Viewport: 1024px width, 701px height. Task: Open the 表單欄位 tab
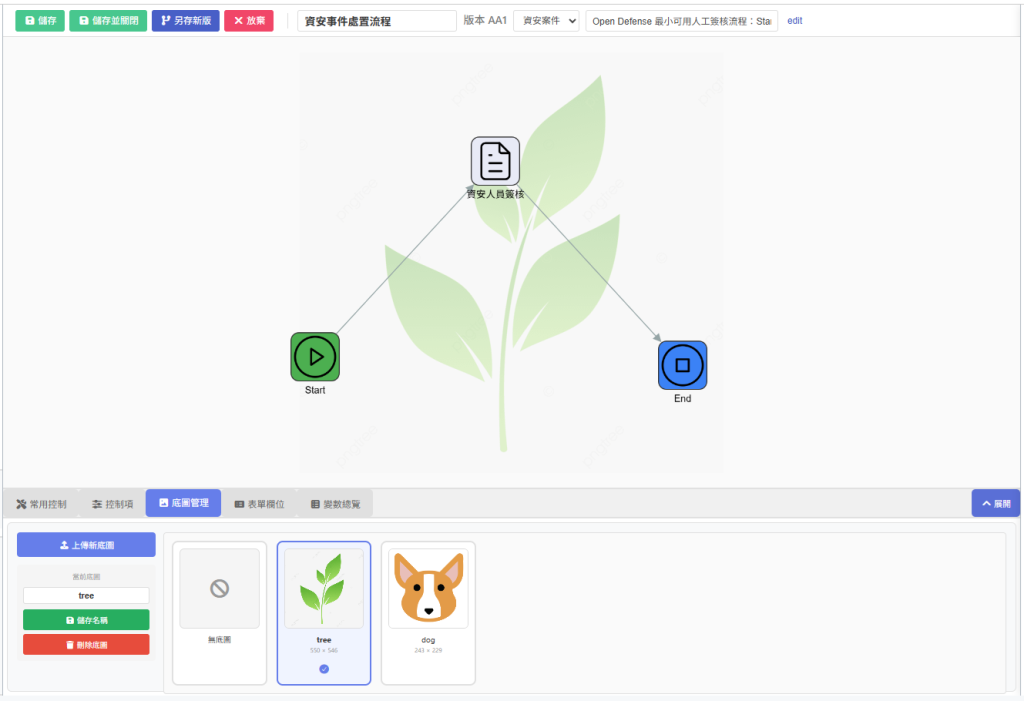point(259,504)
